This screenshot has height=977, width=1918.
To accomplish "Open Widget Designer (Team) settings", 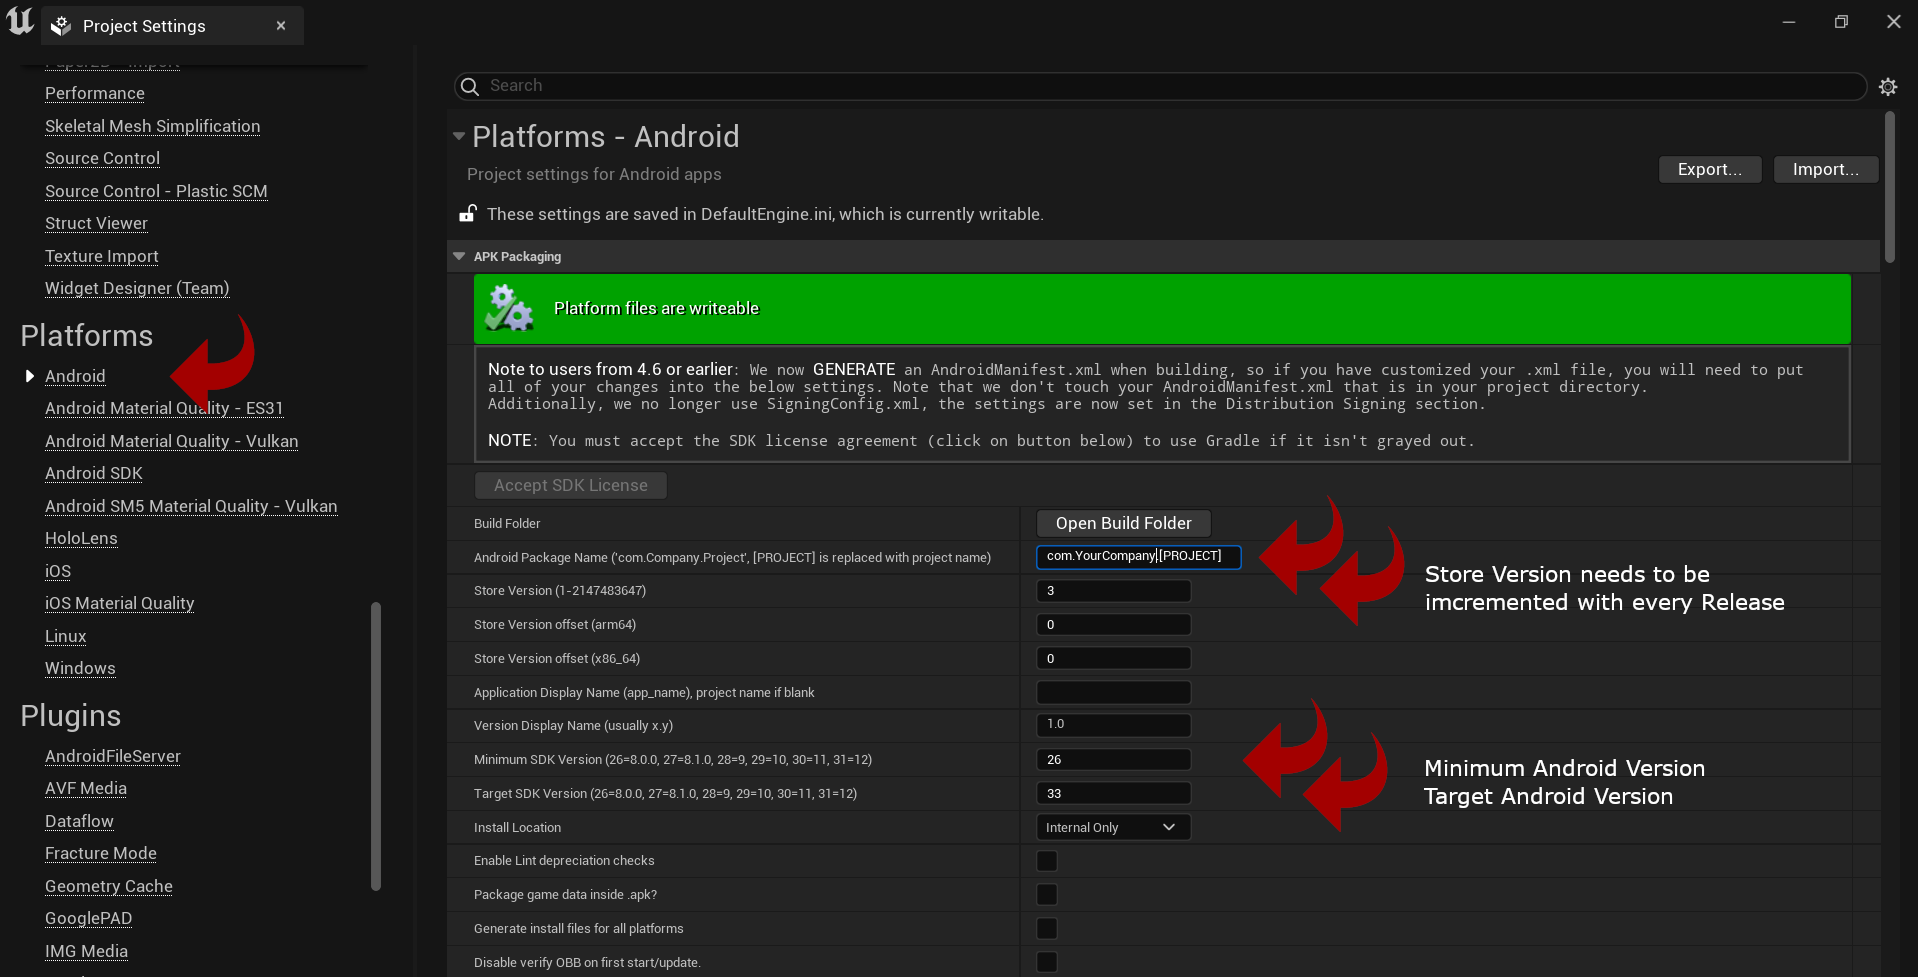I will point(137,288).
